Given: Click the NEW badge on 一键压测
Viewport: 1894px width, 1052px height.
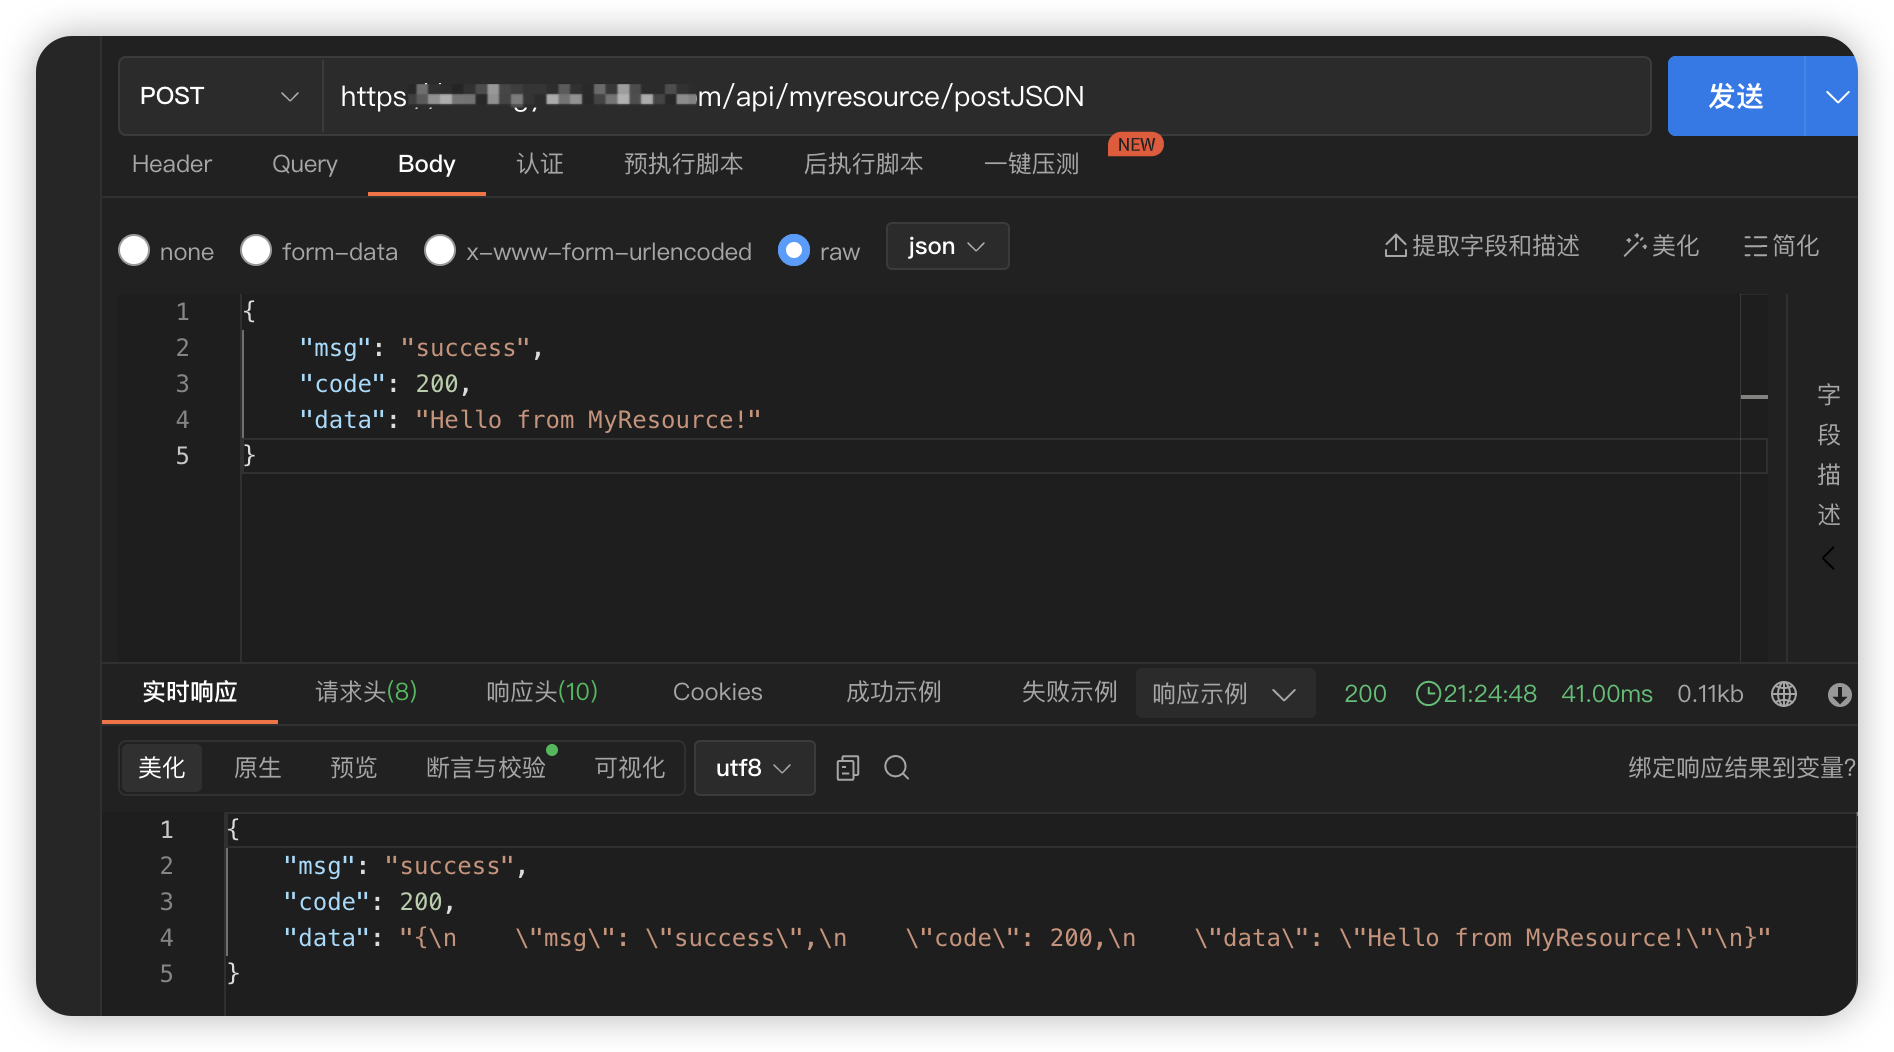Looking at the screenshot, I should tap(1136, 145).
